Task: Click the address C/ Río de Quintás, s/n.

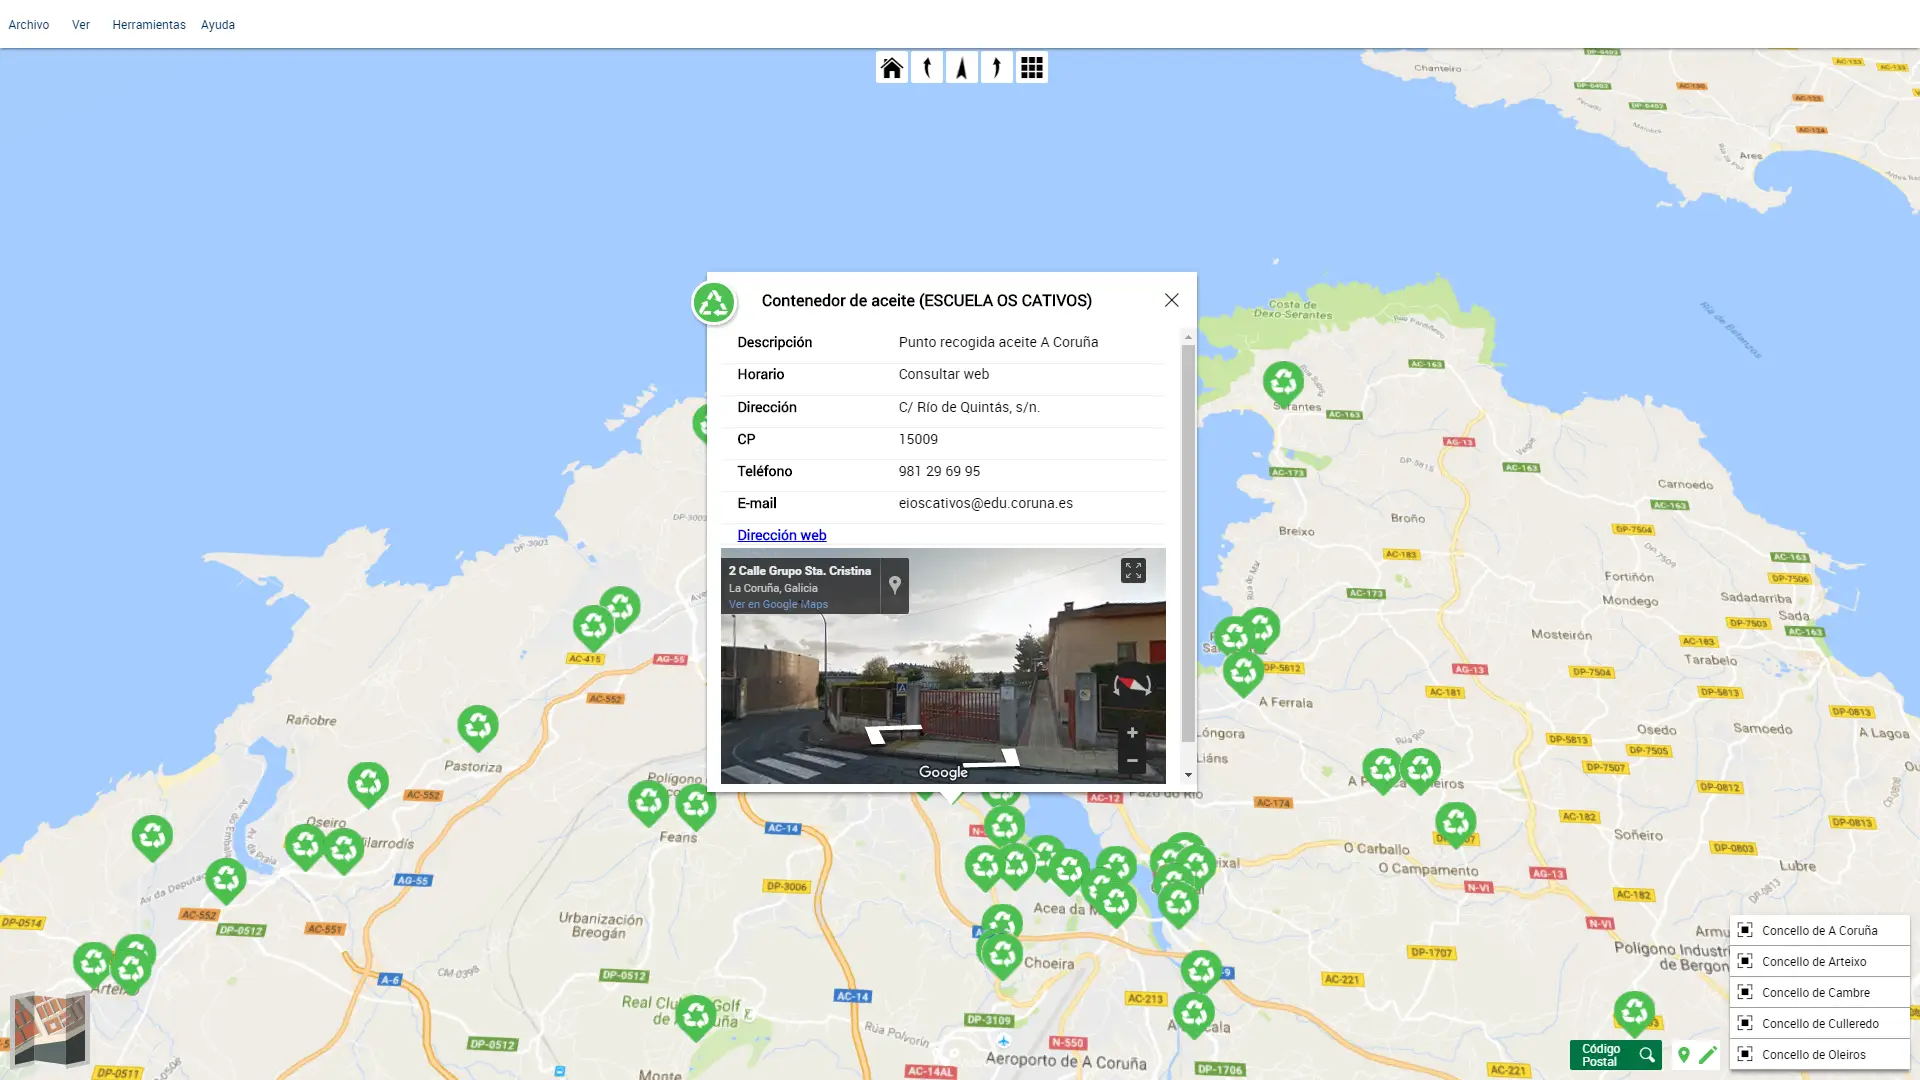Action: point(969,407)
